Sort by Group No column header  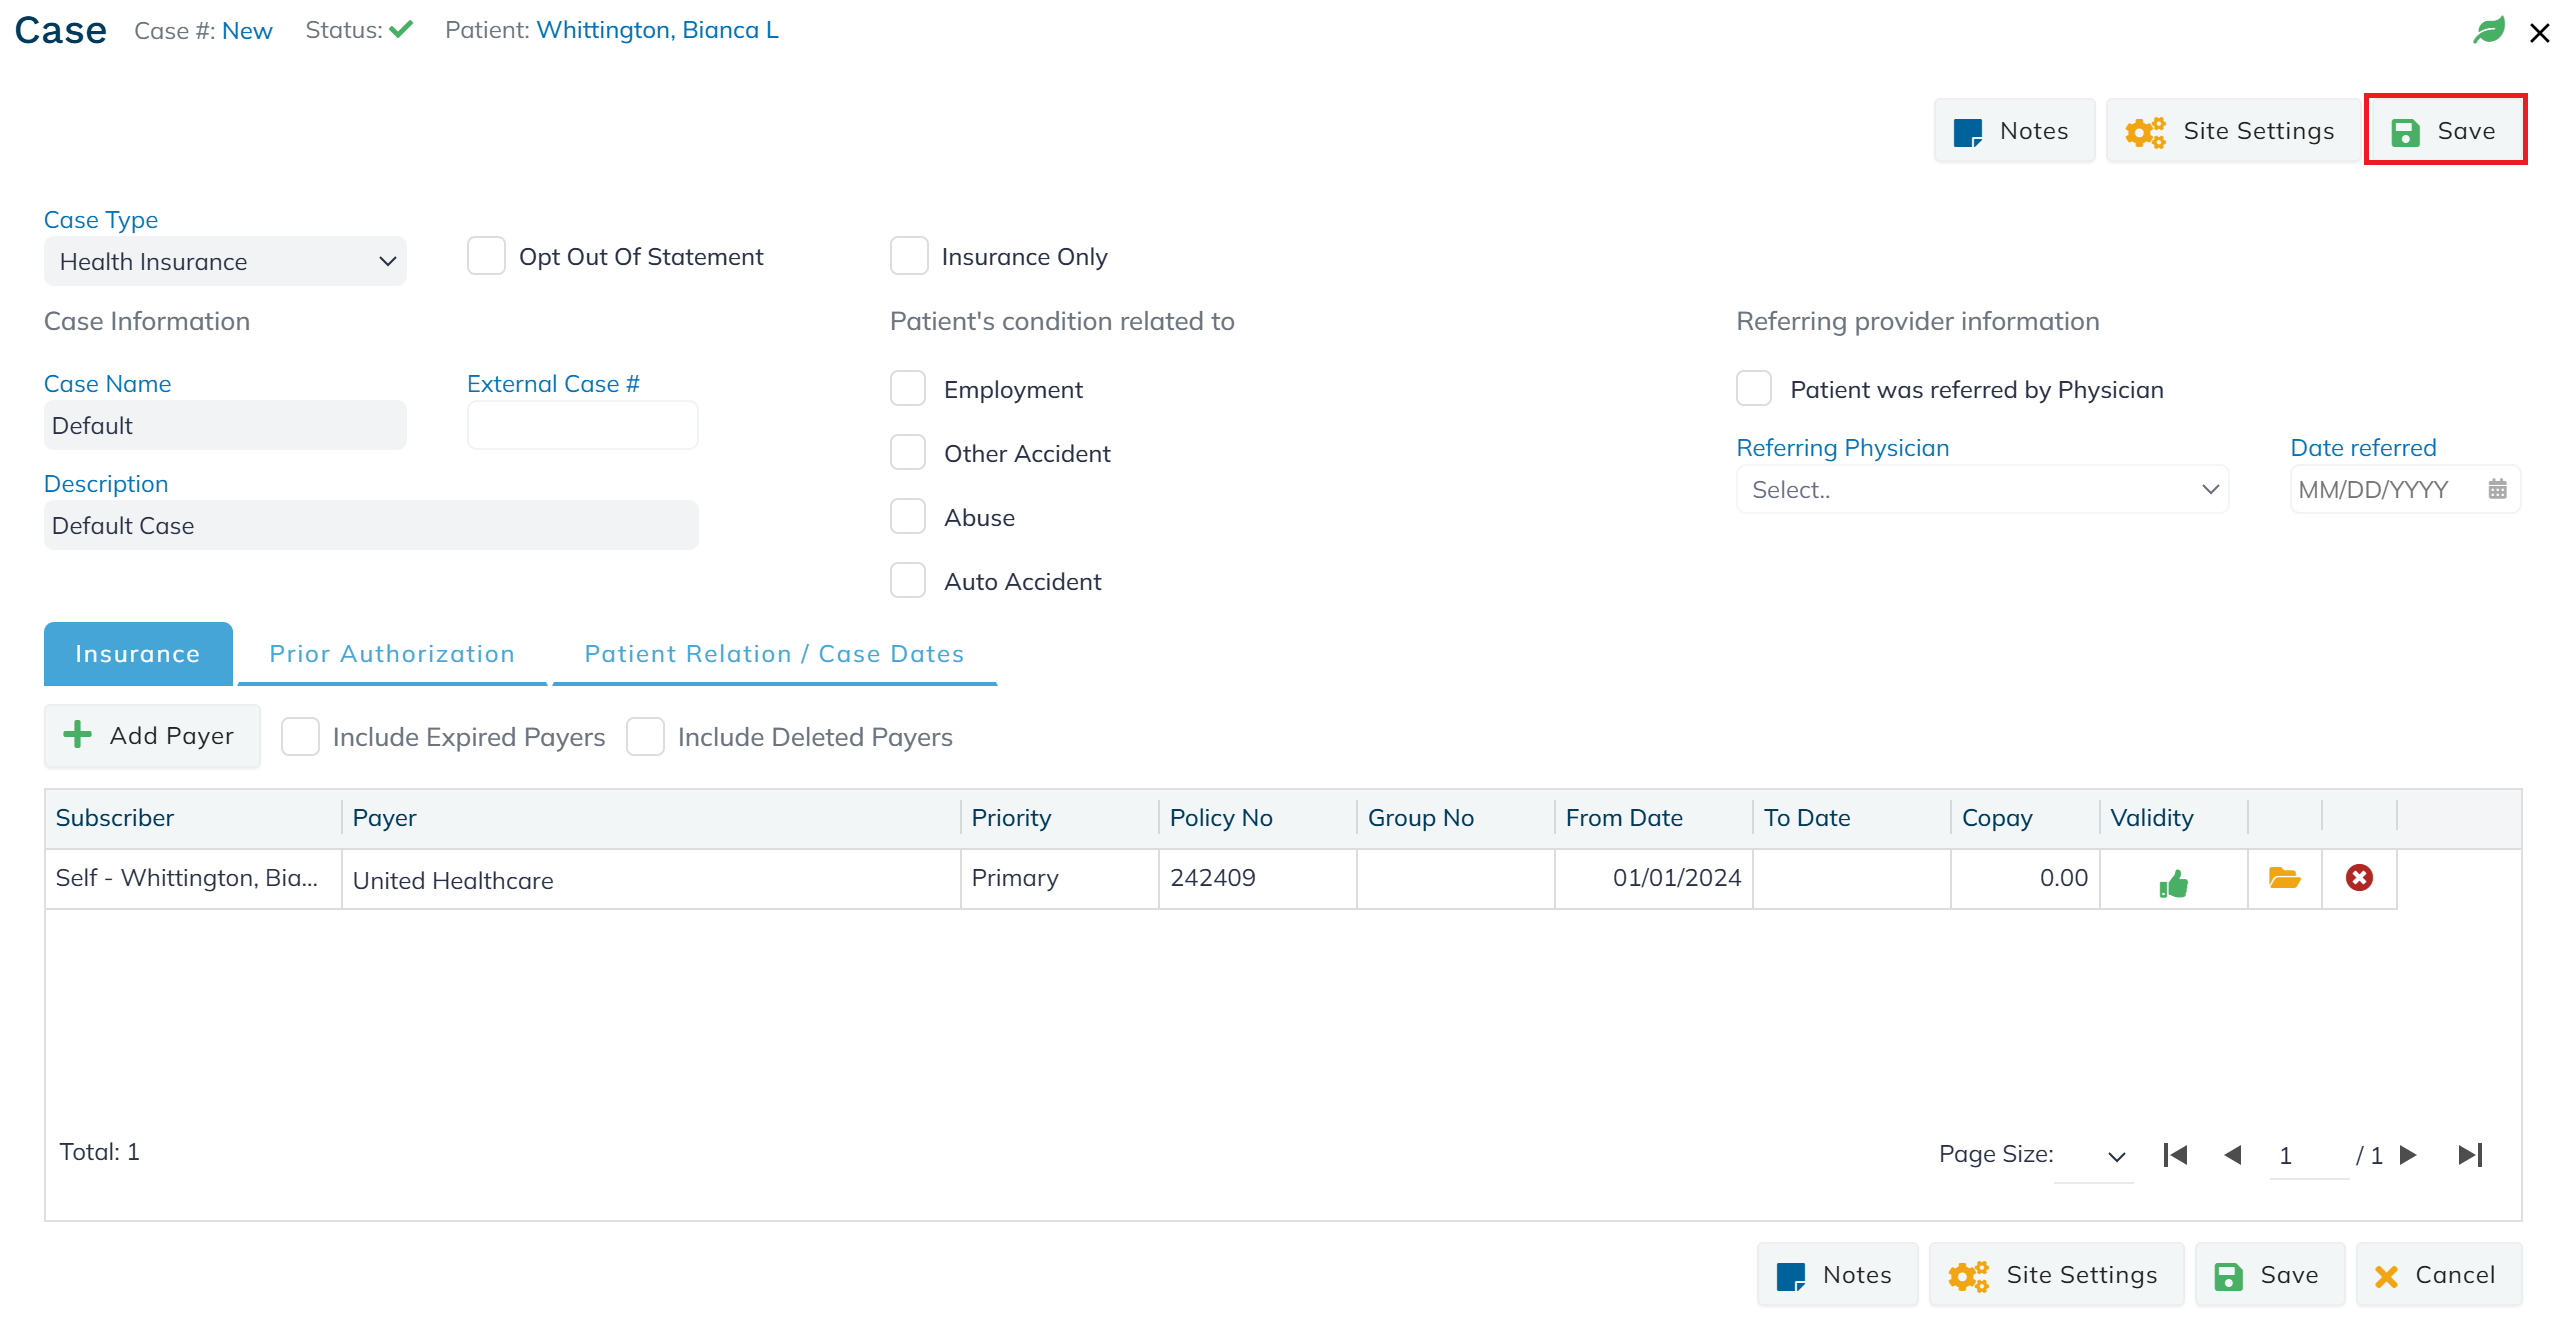pos(1455,818)
